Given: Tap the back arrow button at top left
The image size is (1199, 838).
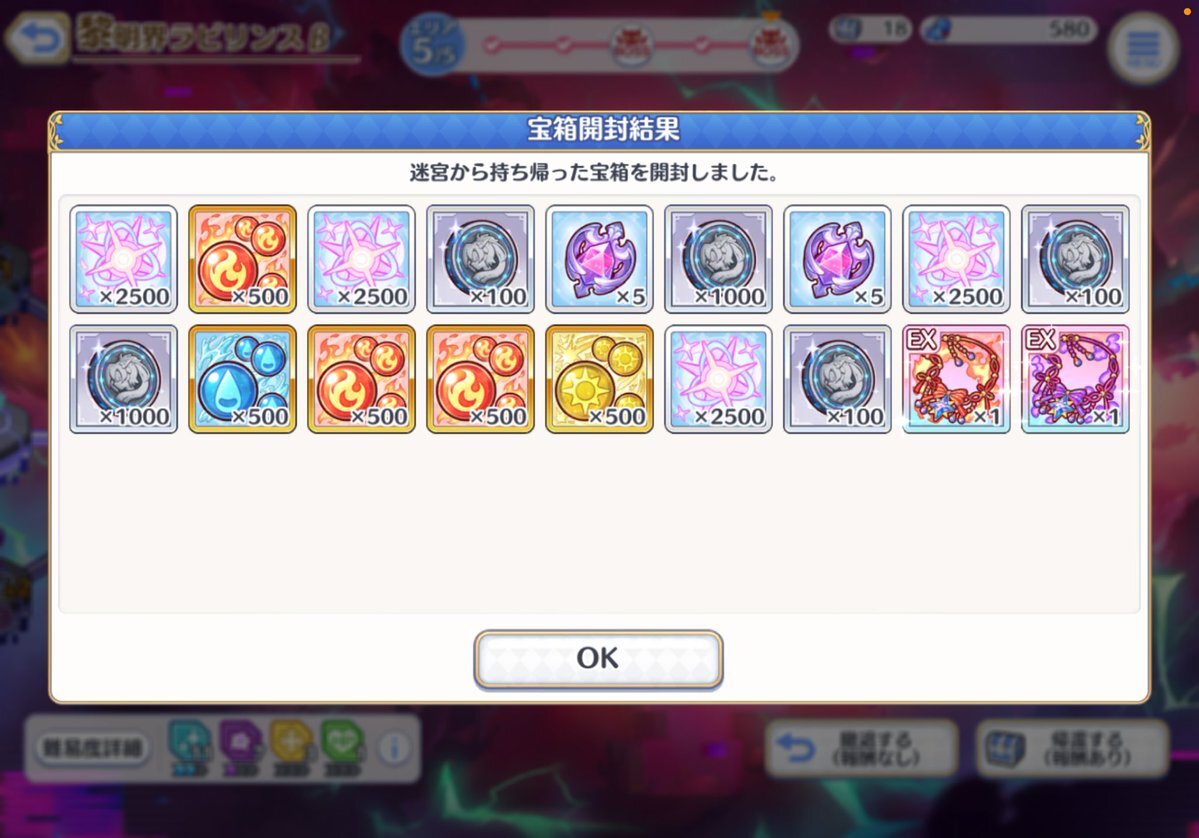Looking at the screenshot, I should coord(37,38).
